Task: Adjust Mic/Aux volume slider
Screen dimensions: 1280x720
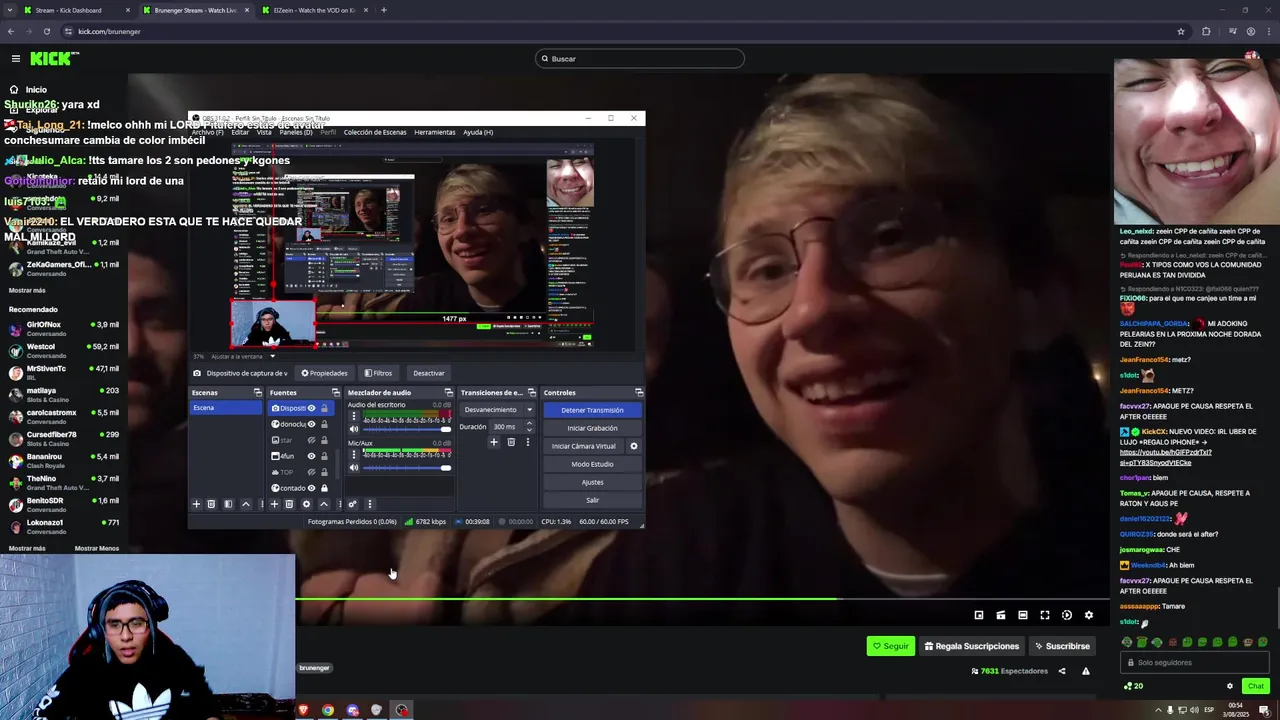Action: tap(407, 467)
